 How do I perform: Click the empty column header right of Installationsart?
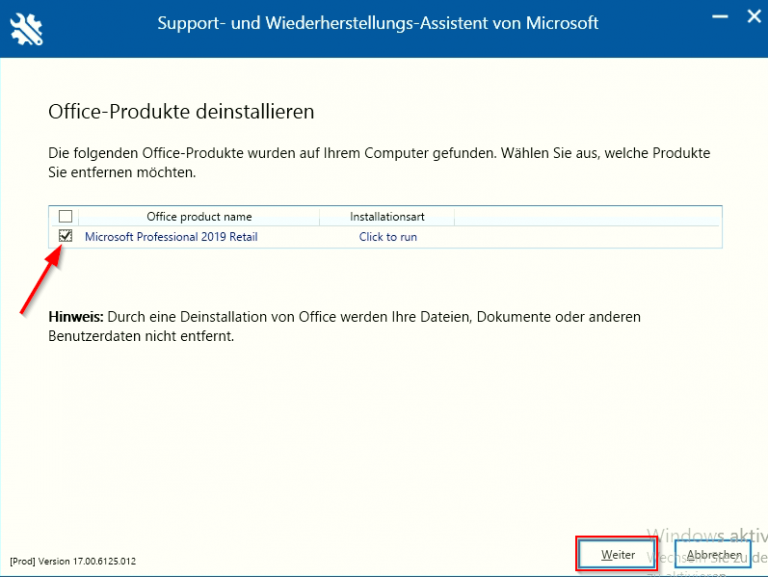pos(587,216)
